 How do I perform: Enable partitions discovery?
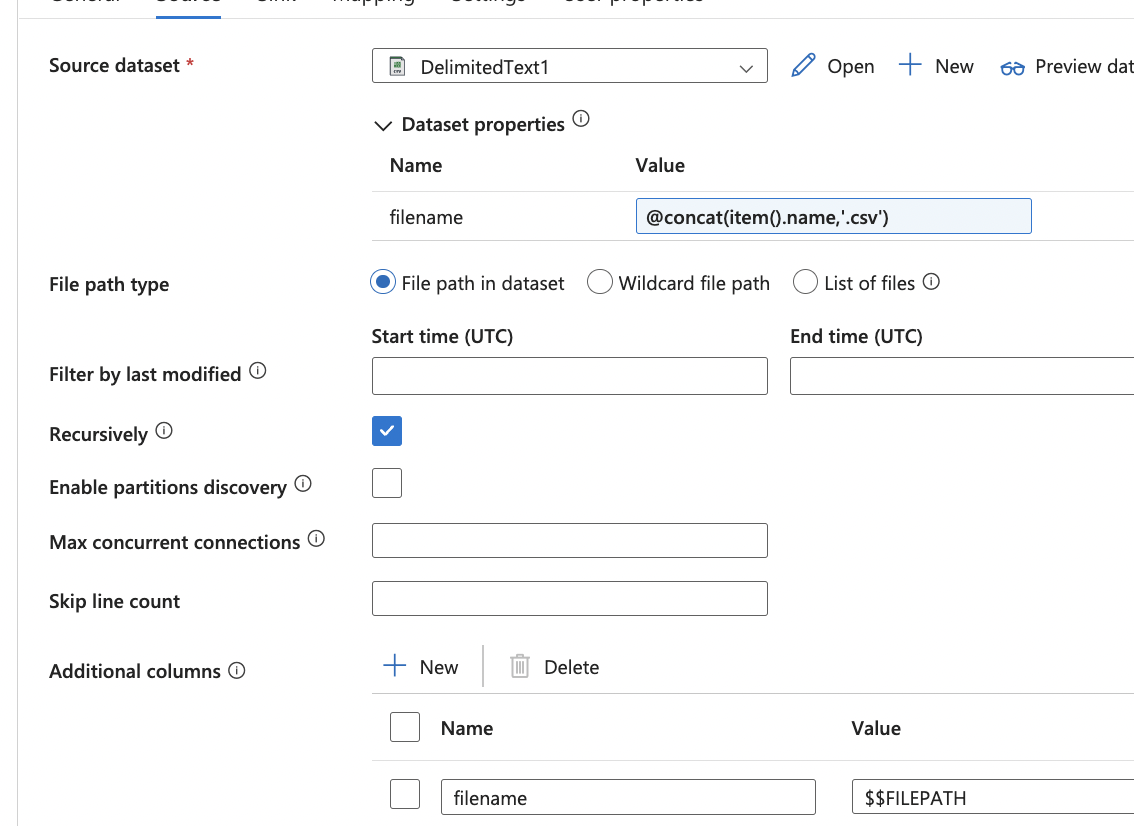[x=386, y=483]
